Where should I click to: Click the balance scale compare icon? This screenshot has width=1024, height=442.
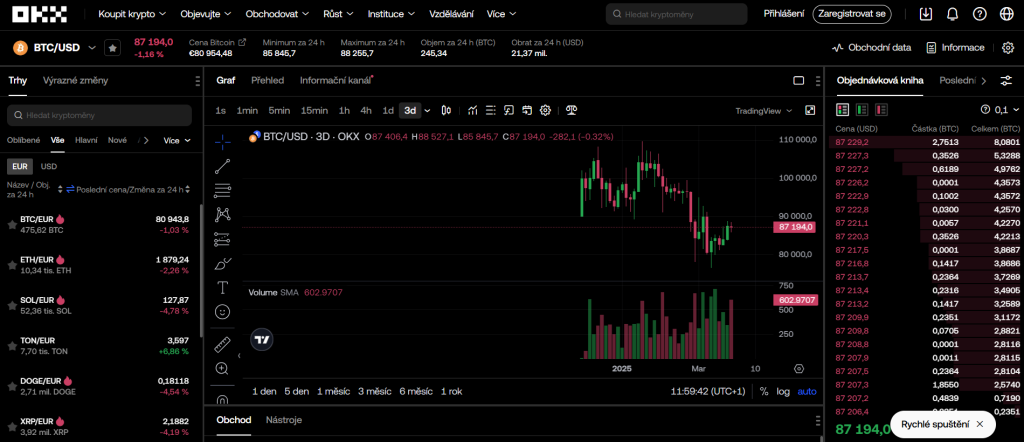pyautogui.click(x=572, y=110)
